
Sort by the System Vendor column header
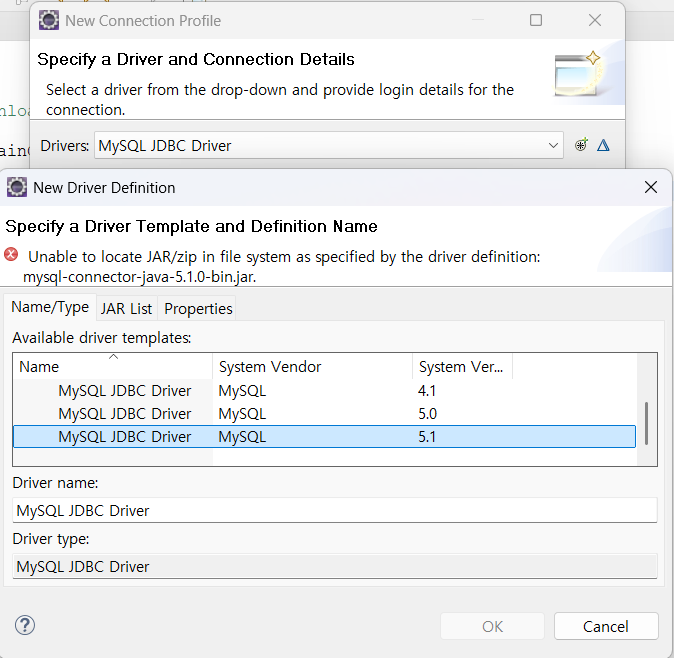point(312,367)
